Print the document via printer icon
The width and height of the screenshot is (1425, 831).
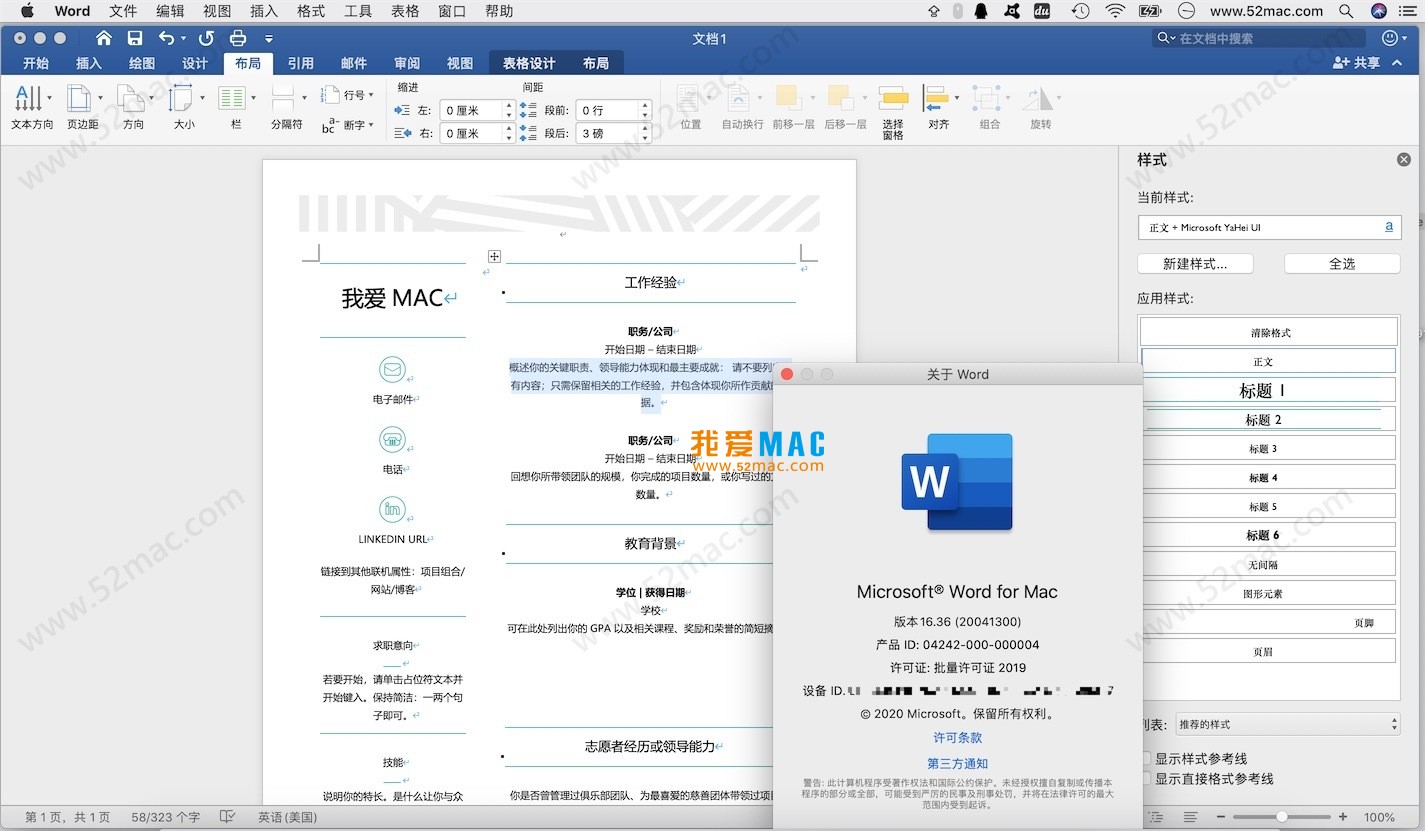click(238, 38)
